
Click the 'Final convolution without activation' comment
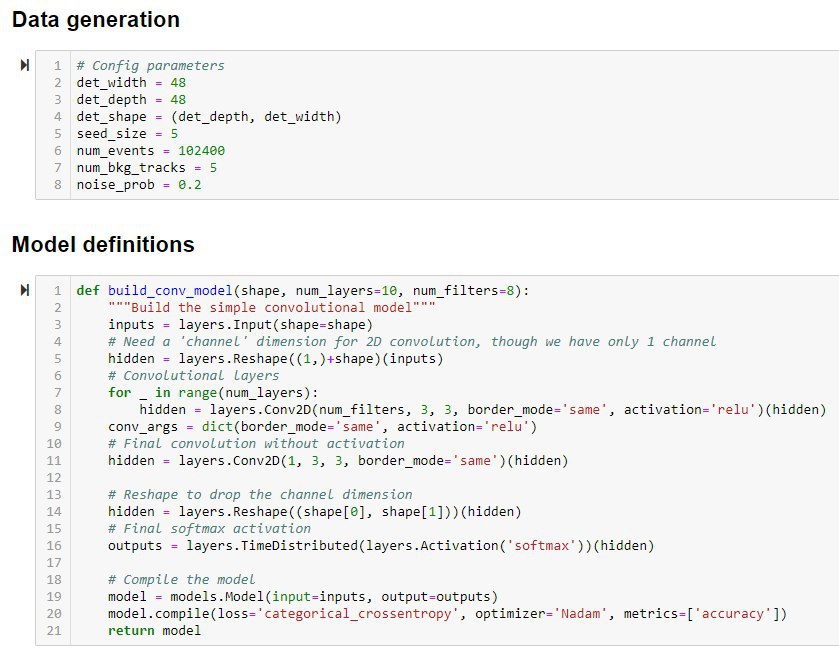pyautogui.click(x=256, y=444)
